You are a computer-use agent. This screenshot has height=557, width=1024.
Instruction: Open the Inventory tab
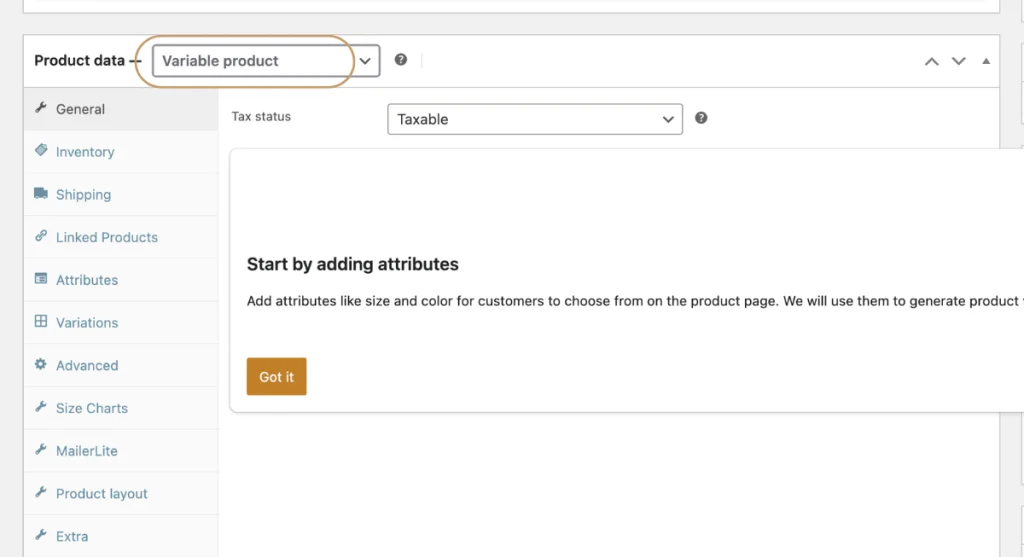pos(121,151)
